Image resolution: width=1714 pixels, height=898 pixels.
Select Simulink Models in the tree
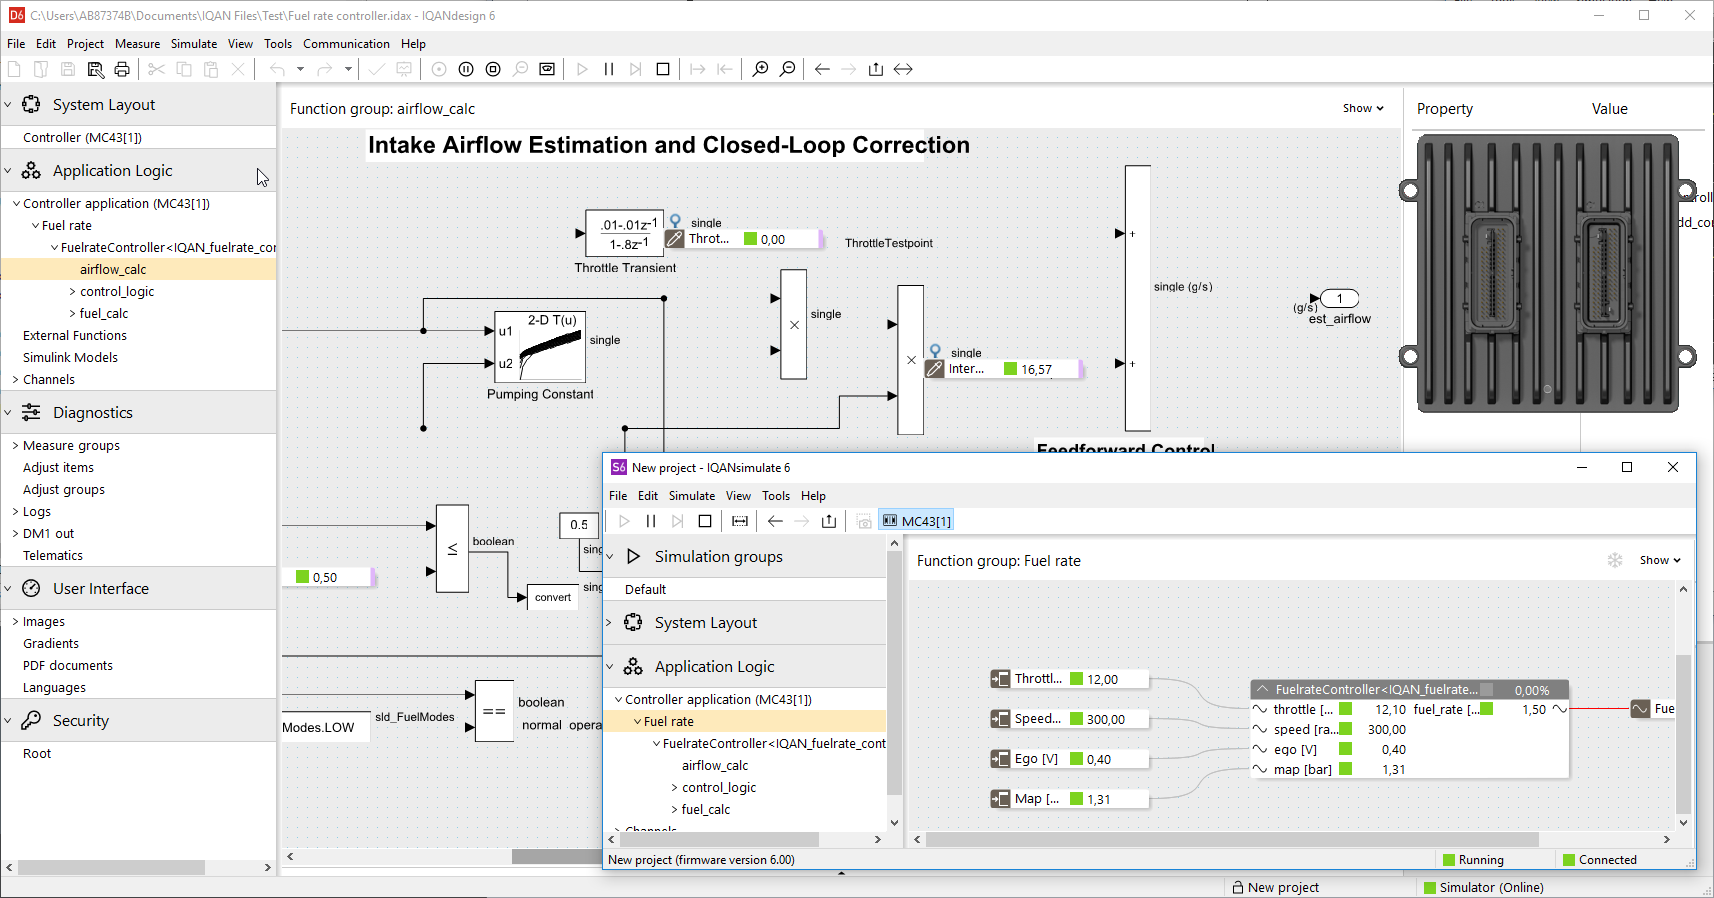70,358
